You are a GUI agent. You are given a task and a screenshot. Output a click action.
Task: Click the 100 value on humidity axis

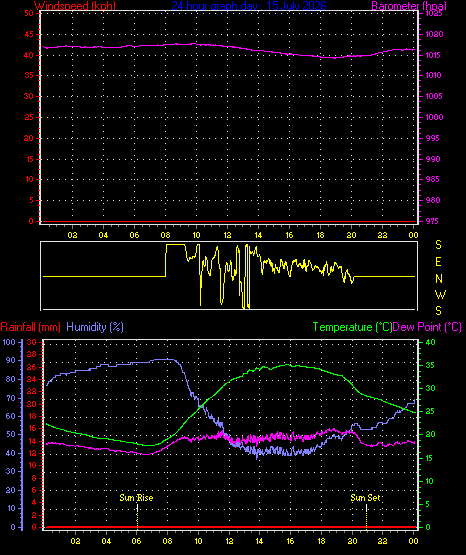point(9,342)
